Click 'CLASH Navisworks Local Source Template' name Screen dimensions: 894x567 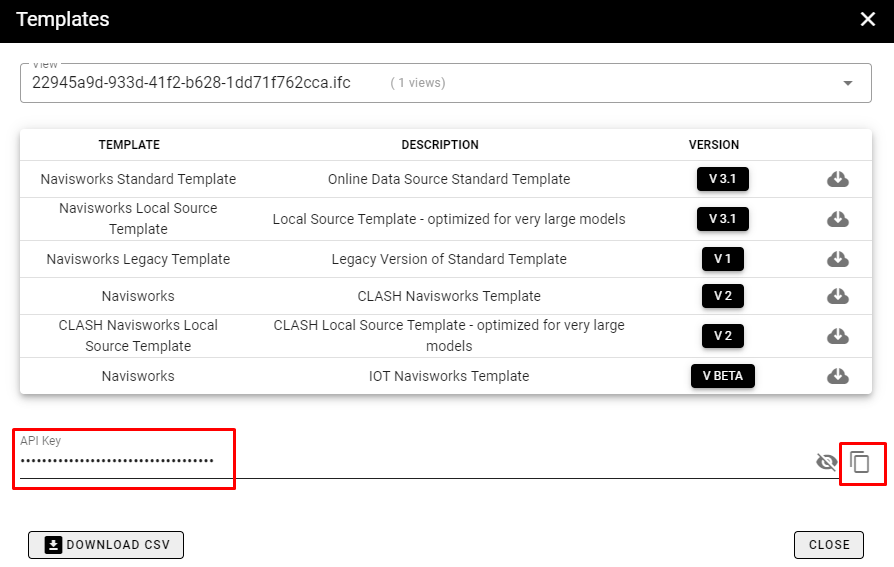click(138, 335)
